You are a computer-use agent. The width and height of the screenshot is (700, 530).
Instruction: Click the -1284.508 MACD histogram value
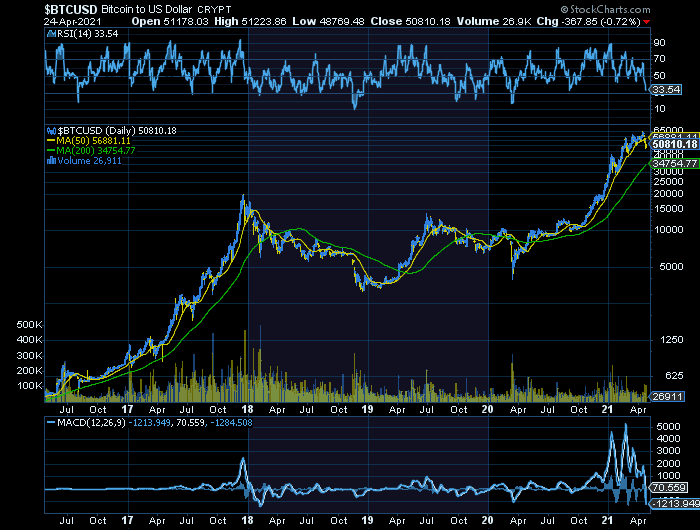[232, 422]
